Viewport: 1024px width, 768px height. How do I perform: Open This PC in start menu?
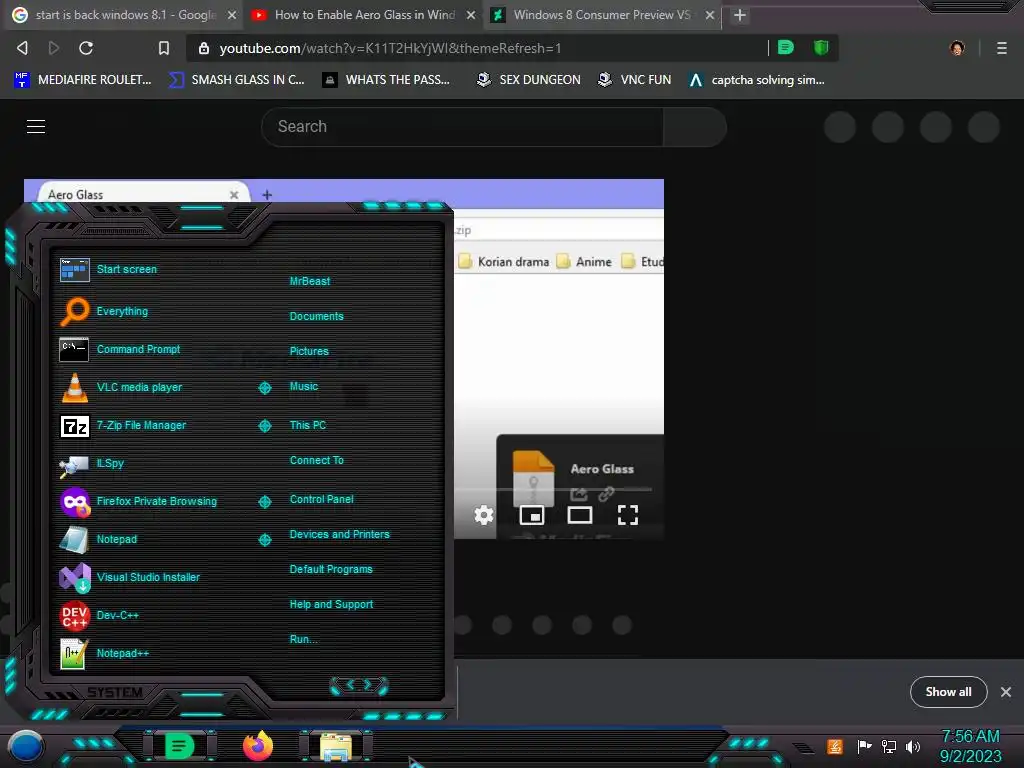308,425
